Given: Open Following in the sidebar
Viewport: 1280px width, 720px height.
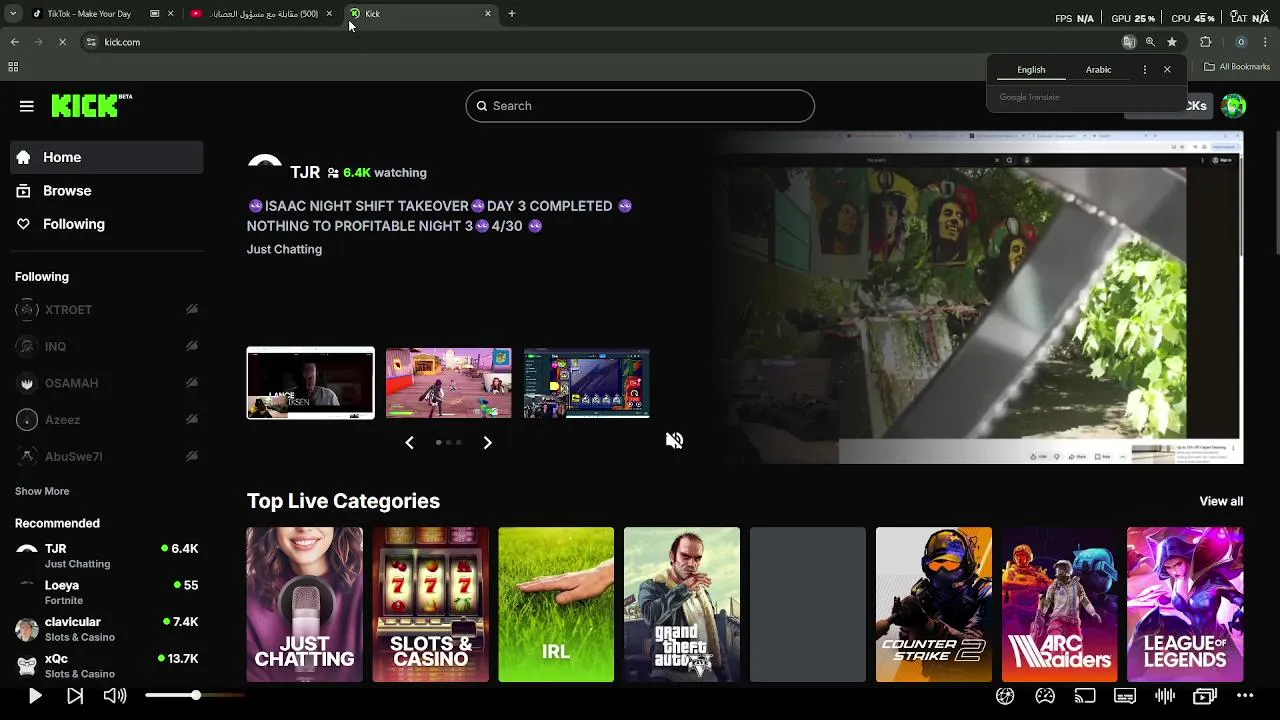Looking at the screenshot, I should 107,224.
